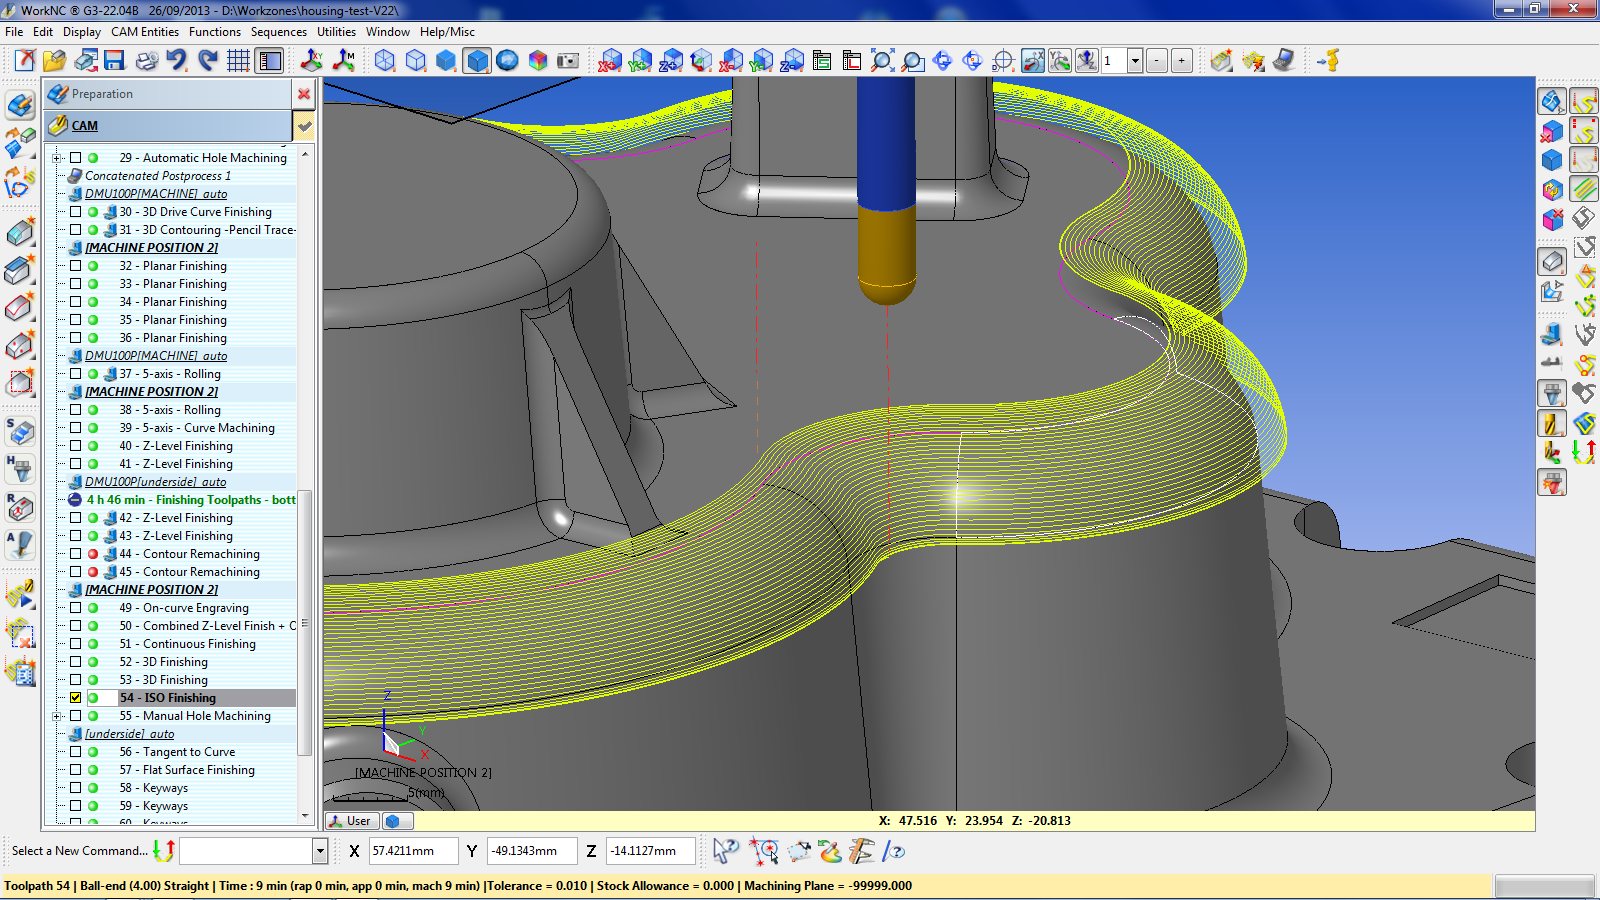Click the Save floppy disk icon
Viewport: 1600px width, 900px height.
click(114, 61)
